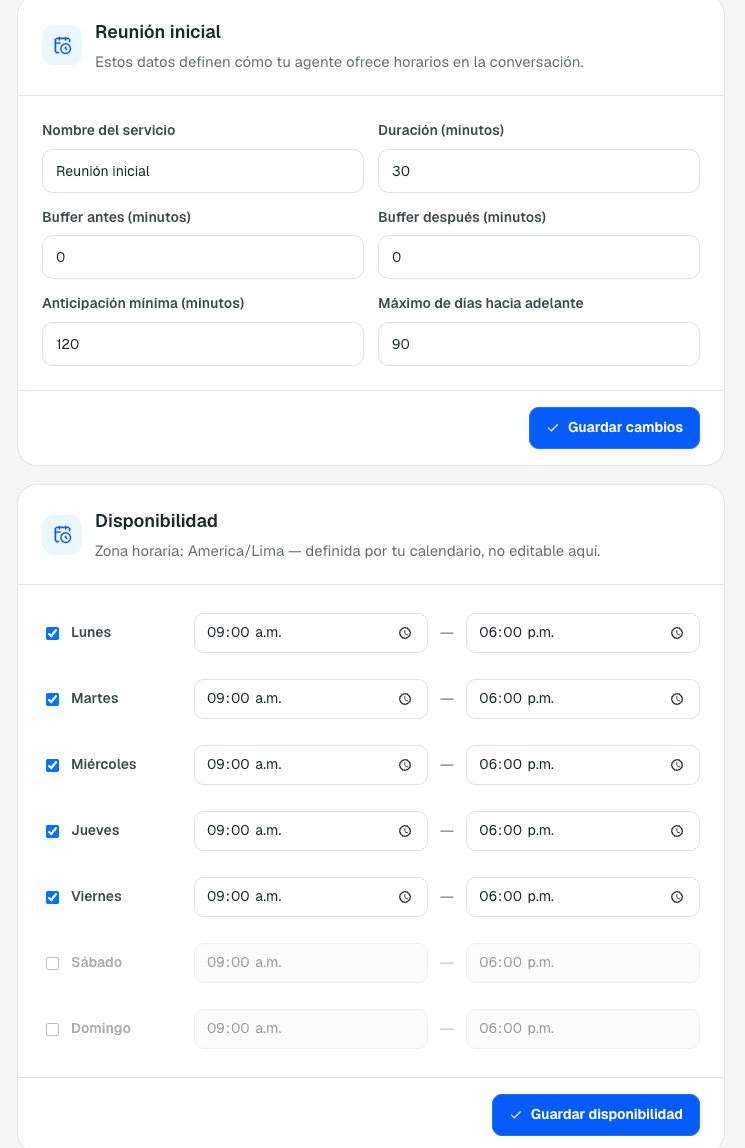The height and width of the screenshot is (1148, 745).
Task: Edit the Anticipación mínima (minutos) field
Action: pos(203,344)
